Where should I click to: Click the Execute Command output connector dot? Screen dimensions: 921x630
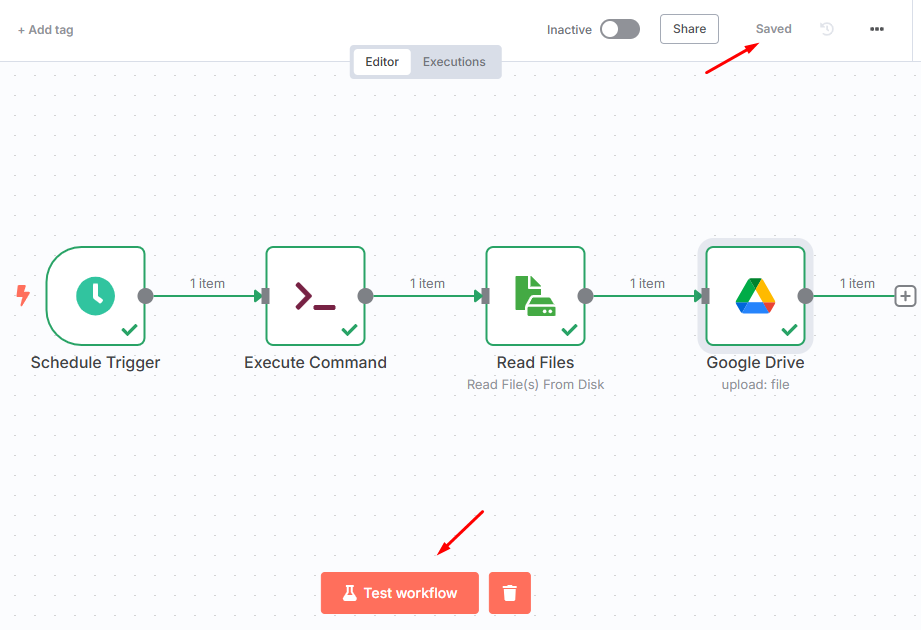click(365, 296)
